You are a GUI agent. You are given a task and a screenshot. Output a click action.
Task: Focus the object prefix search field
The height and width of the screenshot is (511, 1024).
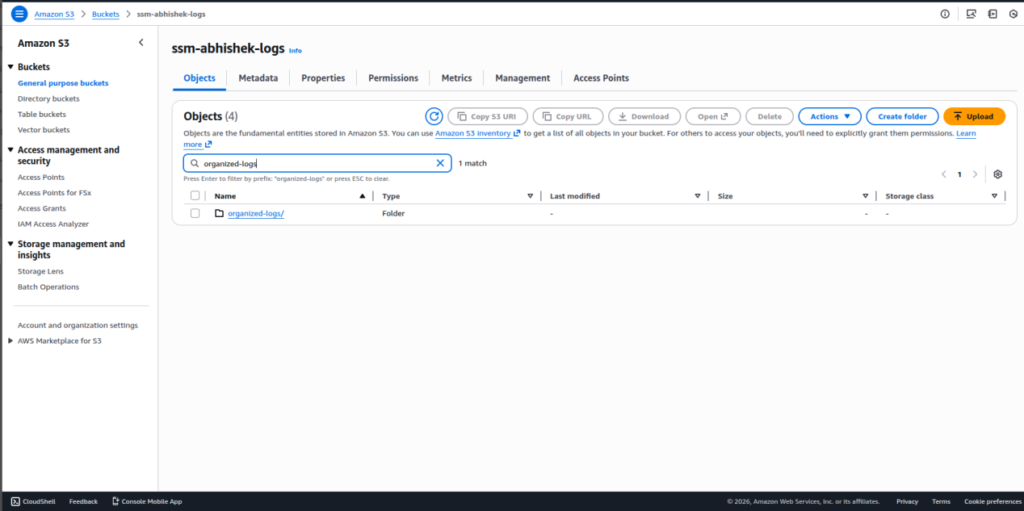[x=317, y=163]
